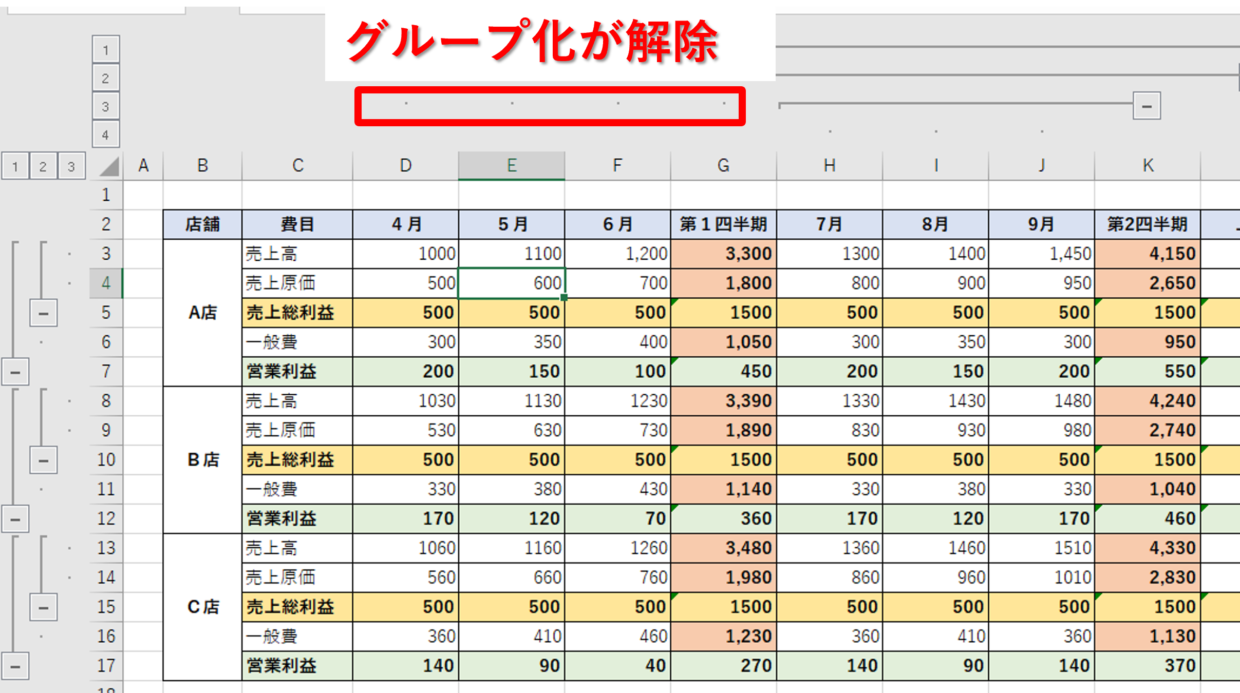Click the 店舗 header cell

[x=202, y=224]
